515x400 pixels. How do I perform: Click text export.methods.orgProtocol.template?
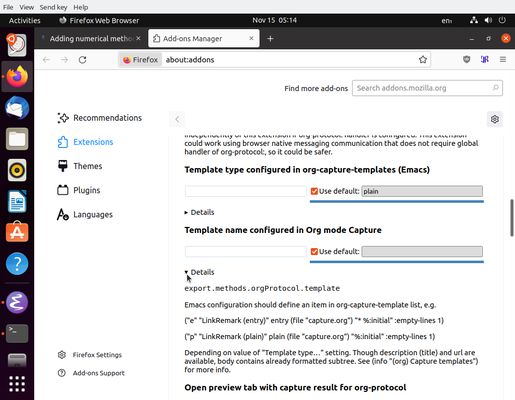262,288
